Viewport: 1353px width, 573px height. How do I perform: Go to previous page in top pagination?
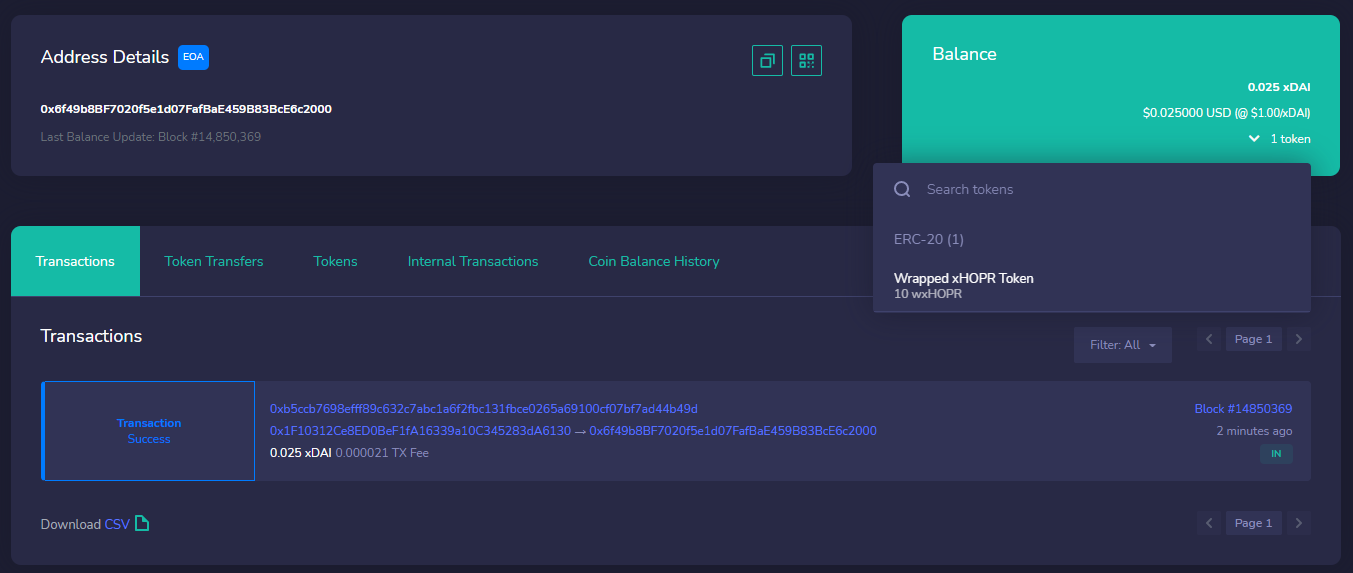(x=1209, y=339)
